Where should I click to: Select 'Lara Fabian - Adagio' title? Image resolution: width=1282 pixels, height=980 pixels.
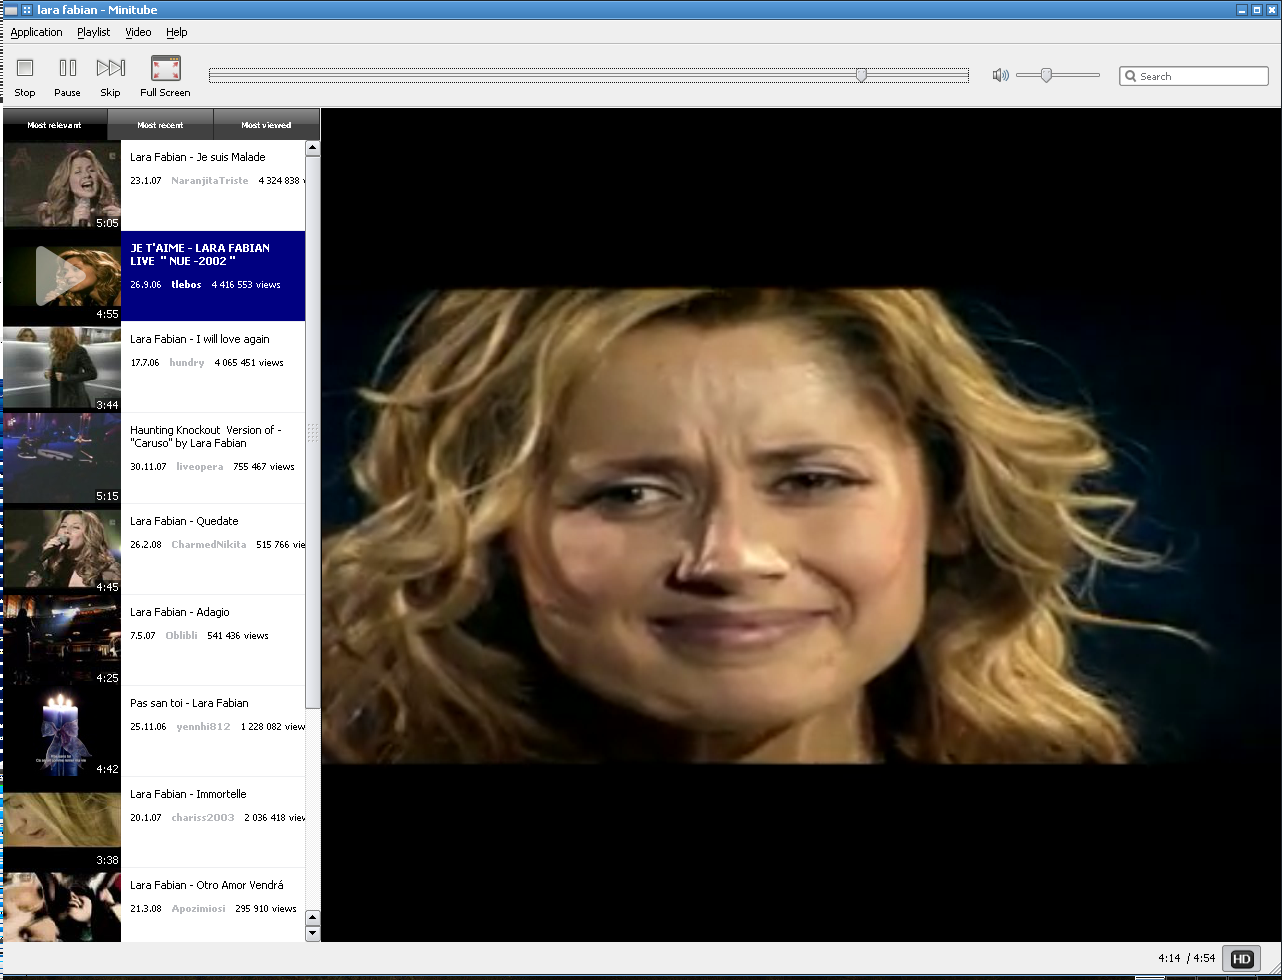click(x=180, y=612)
